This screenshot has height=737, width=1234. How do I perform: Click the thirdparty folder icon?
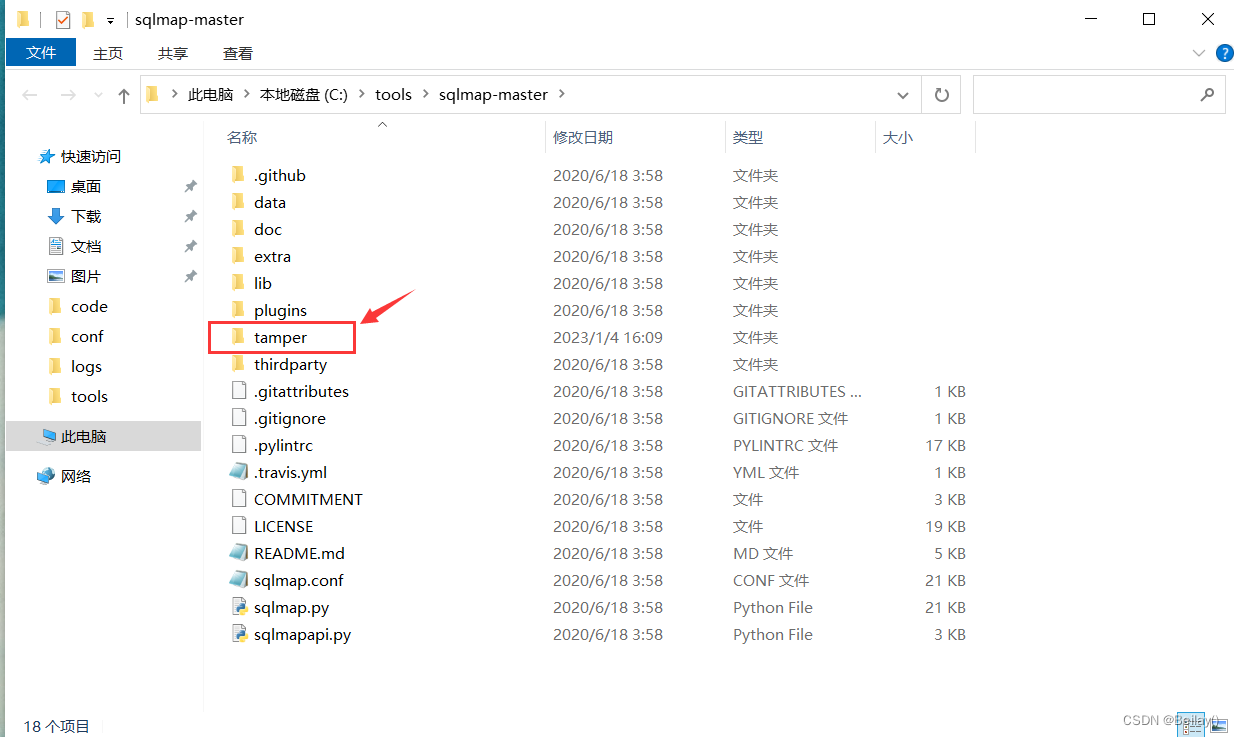click(238, 364)
